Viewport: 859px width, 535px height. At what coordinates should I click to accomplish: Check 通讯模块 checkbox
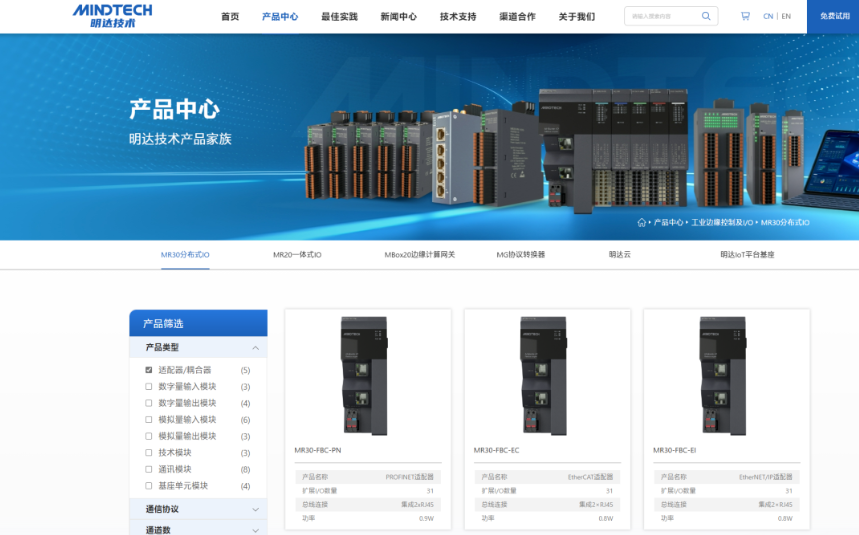(148, 469)
